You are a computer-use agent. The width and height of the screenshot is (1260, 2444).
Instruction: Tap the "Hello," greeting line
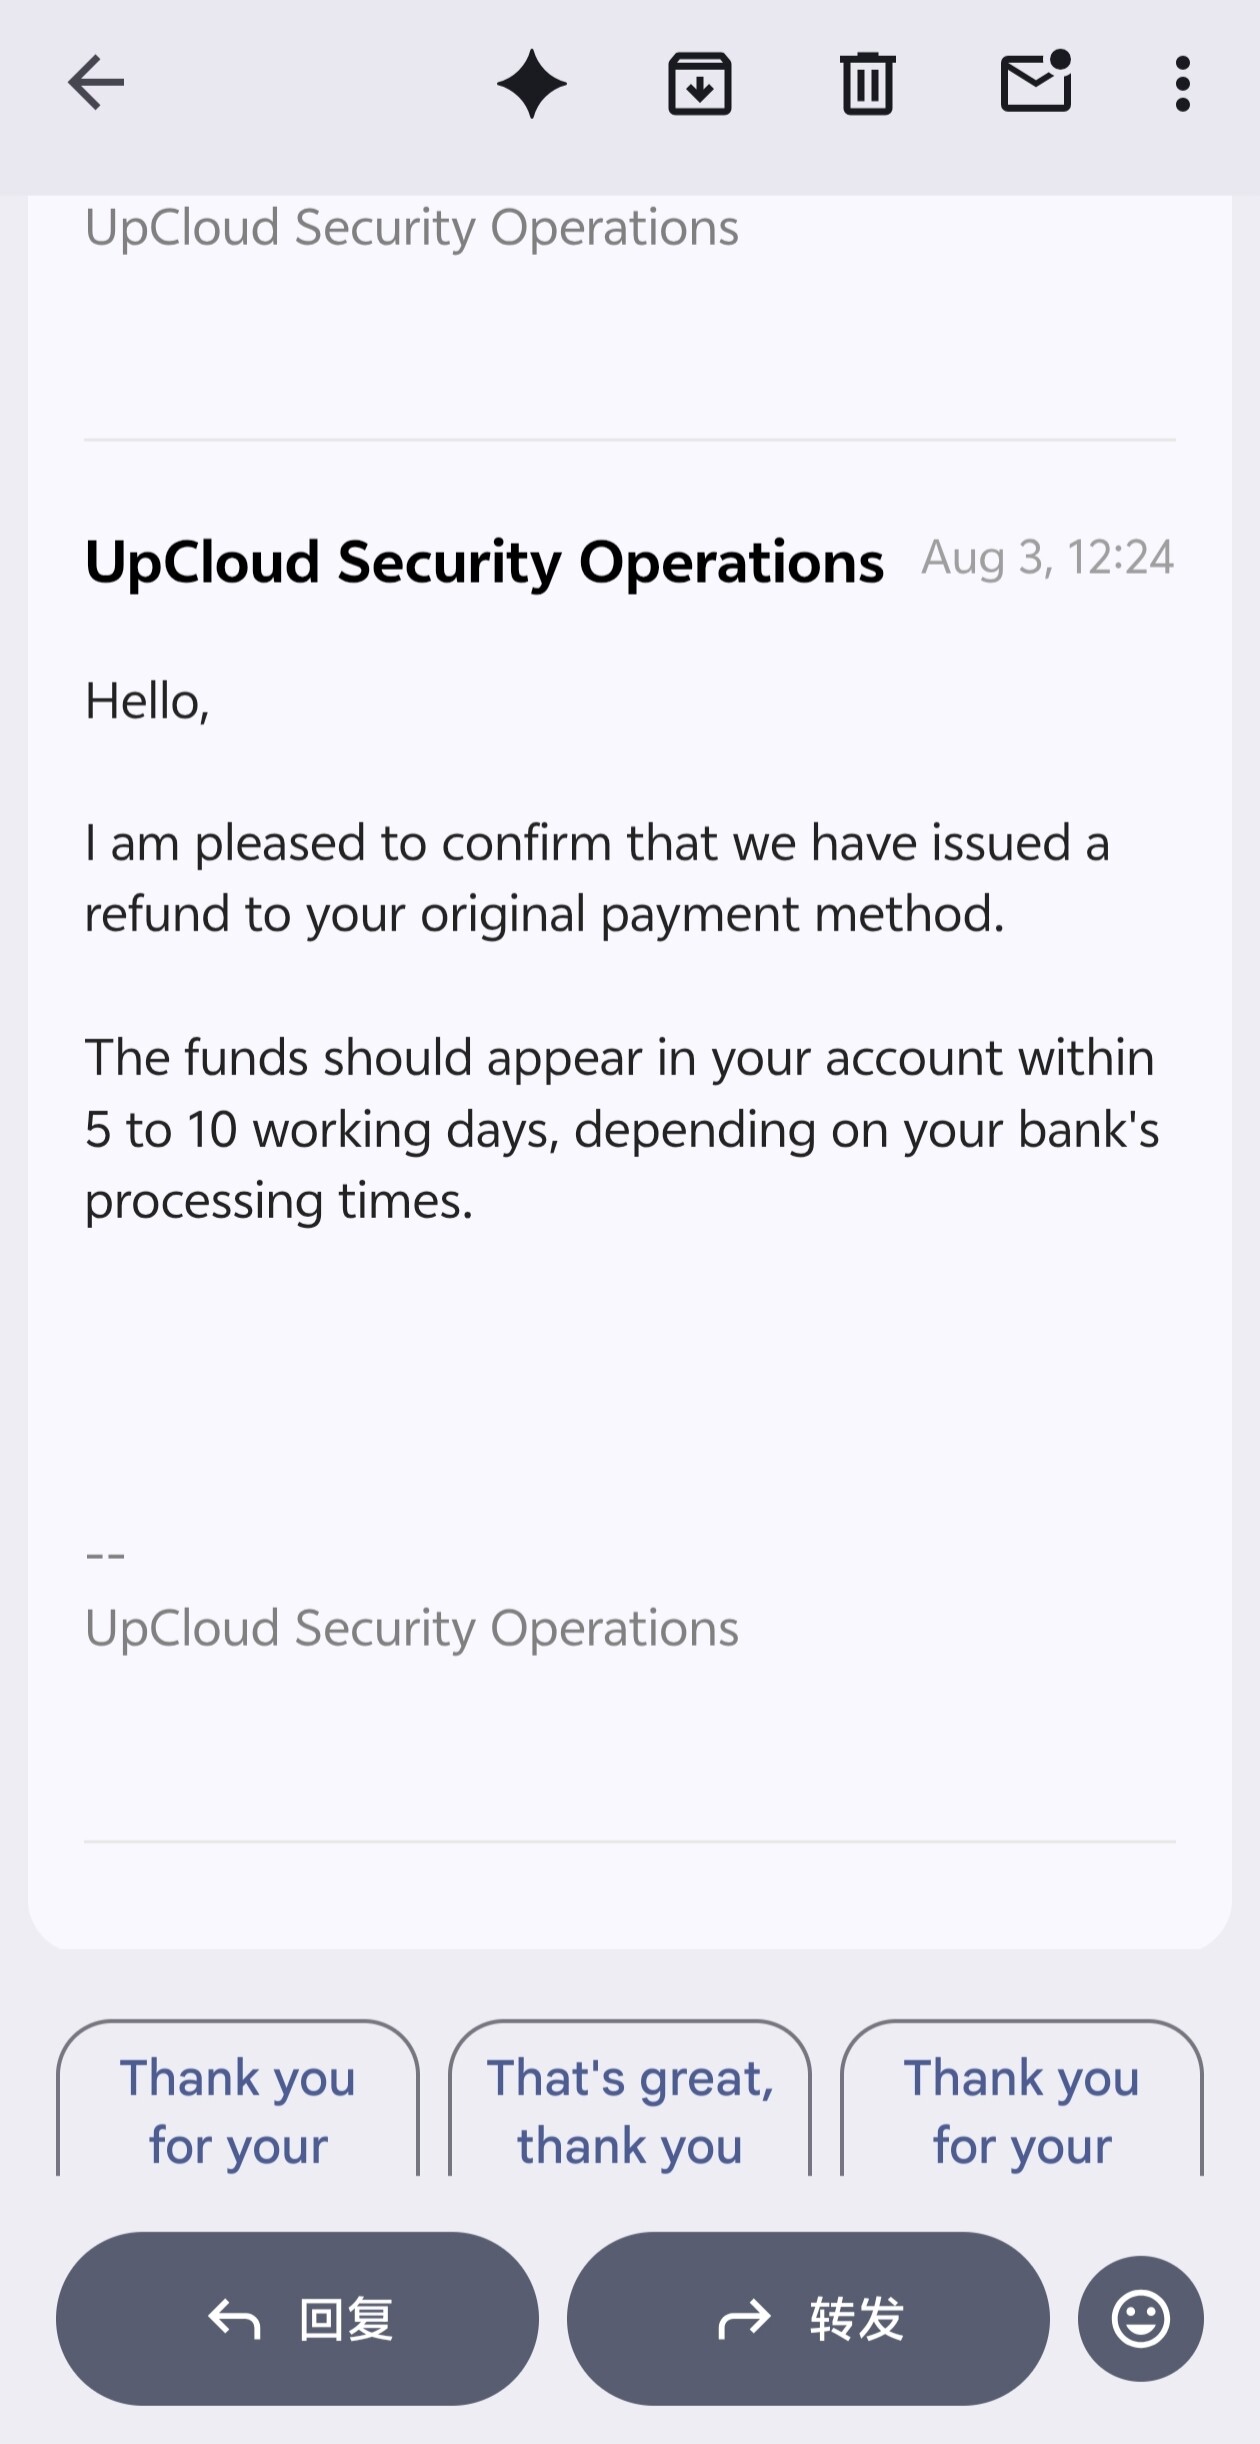[x=147, y=701]
